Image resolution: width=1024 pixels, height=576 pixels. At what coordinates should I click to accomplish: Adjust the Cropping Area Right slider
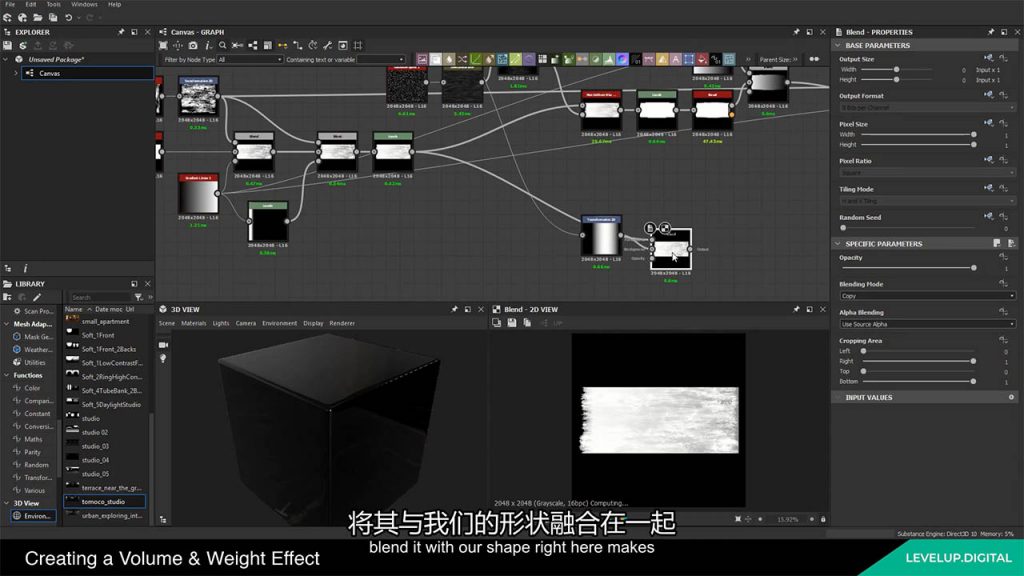point(918,361)
